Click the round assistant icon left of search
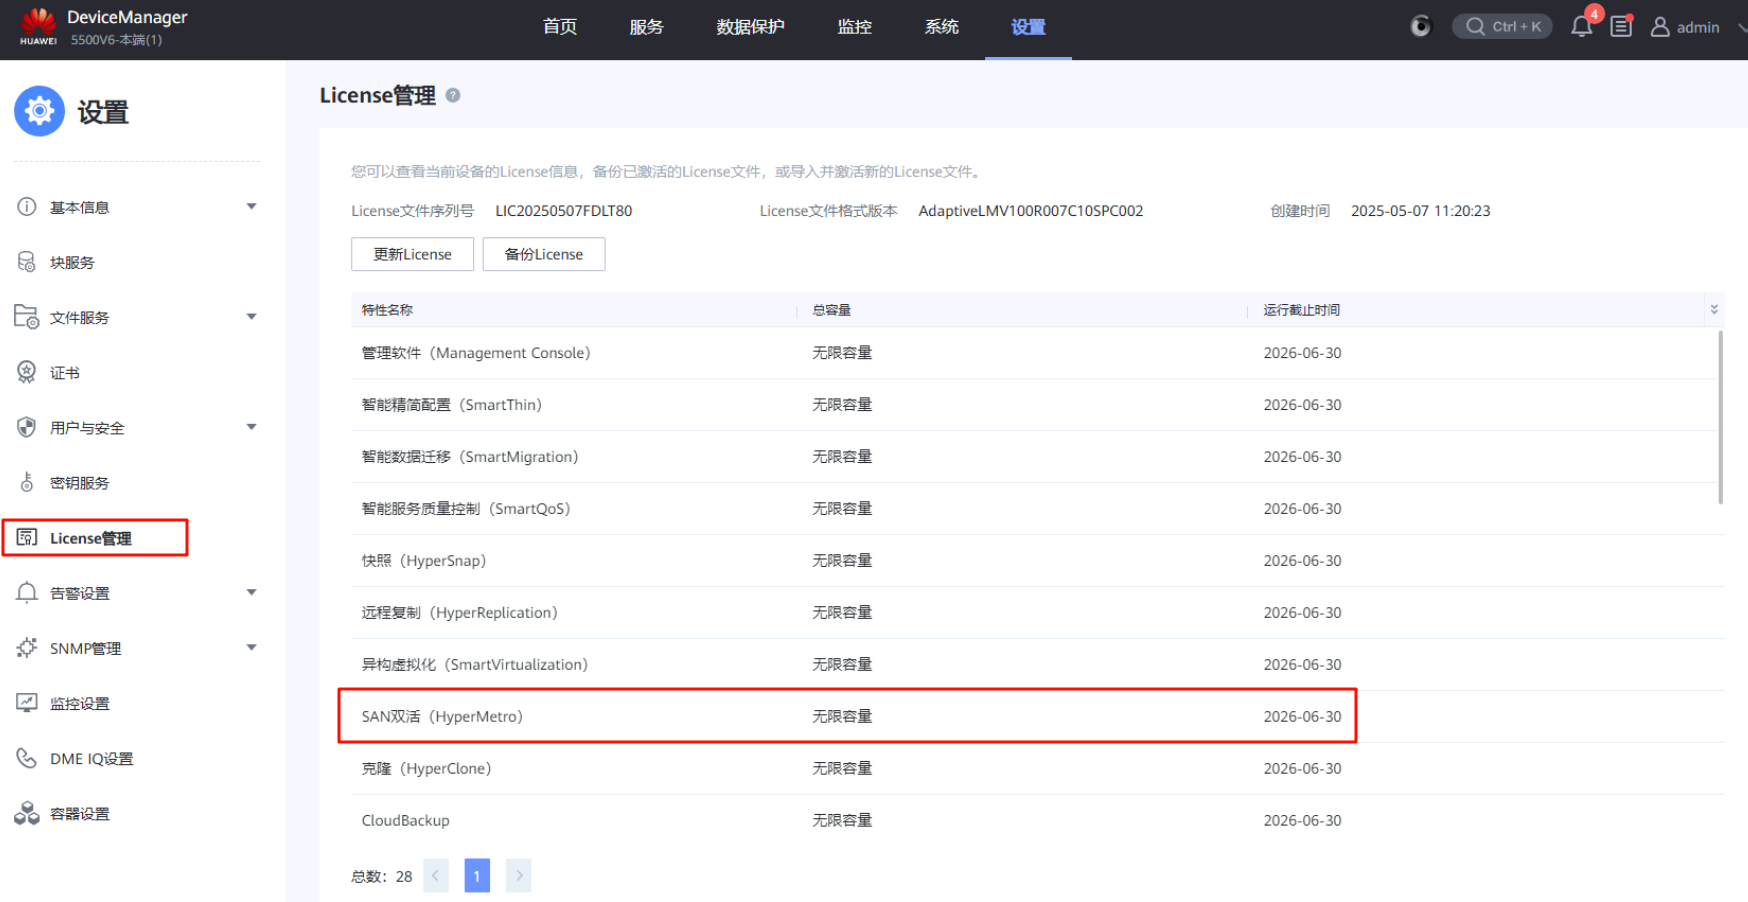 coord(1420,27)
